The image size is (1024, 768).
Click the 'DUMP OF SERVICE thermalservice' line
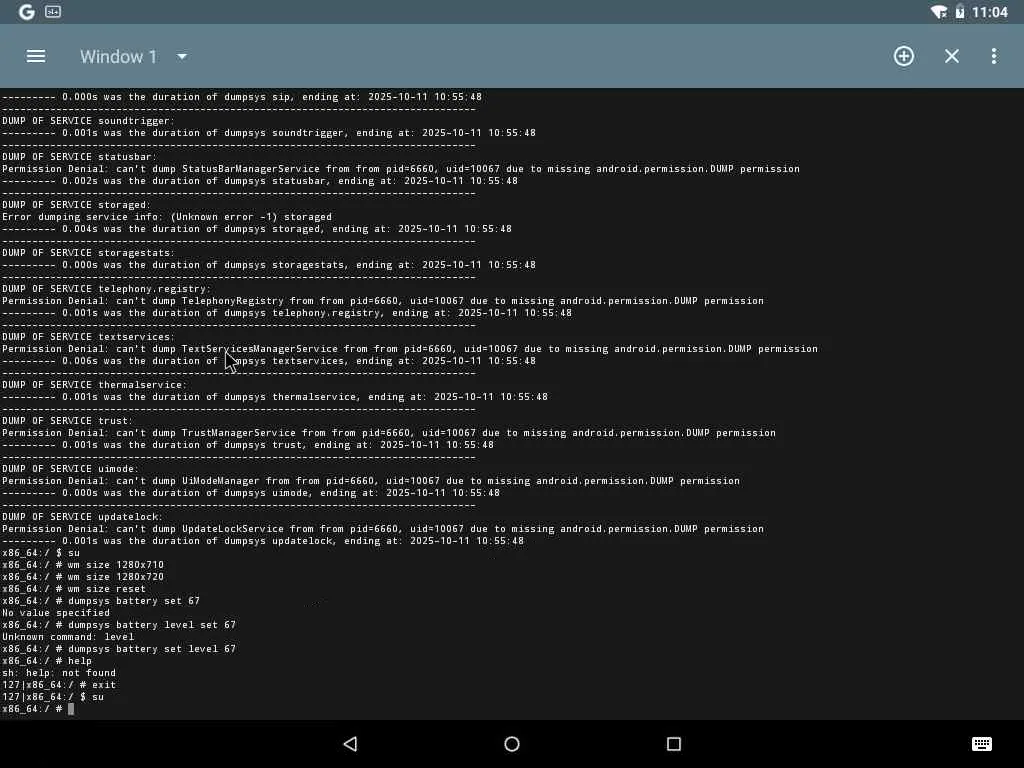(x=94, y=385)
